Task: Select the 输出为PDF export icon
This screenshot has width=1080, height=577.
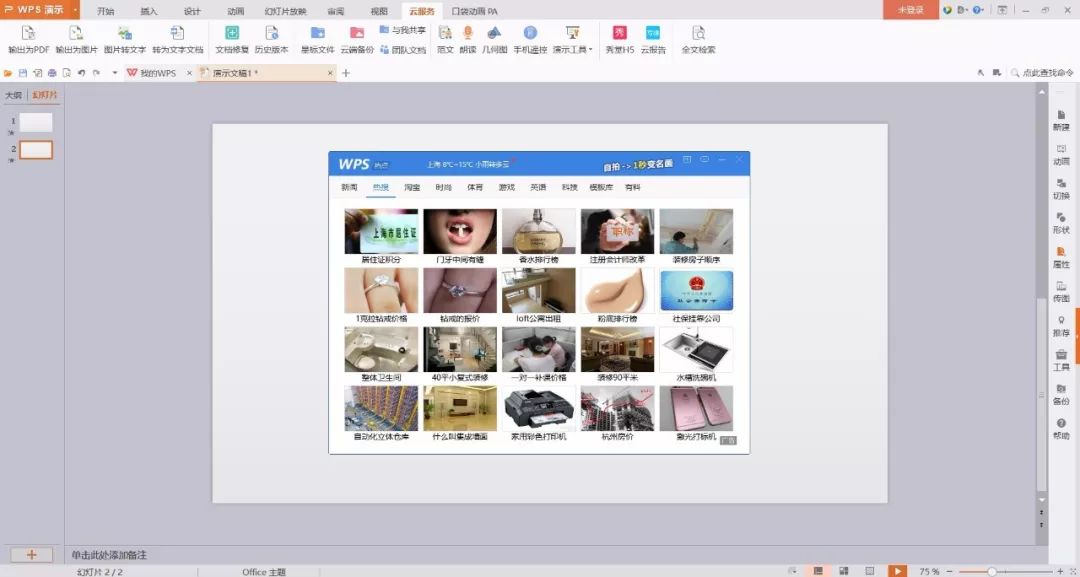Action: 28,38
